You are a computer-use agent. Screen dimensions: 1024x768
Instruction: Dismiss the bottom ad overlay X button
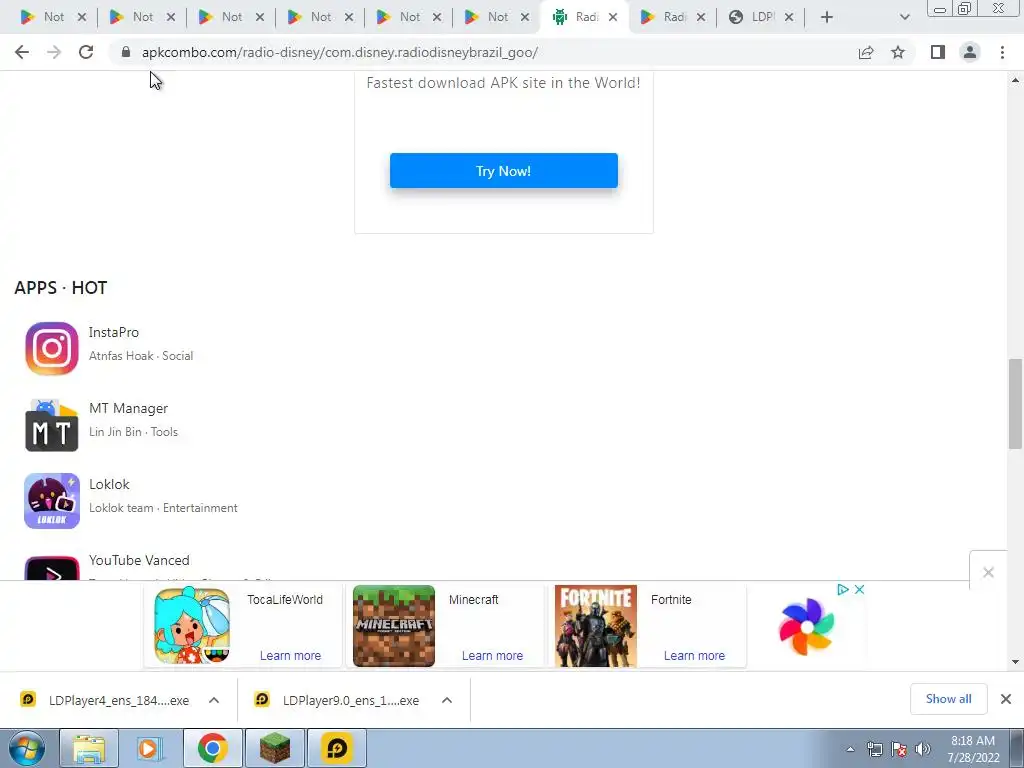pyautogui.click(x=988, y=572)
